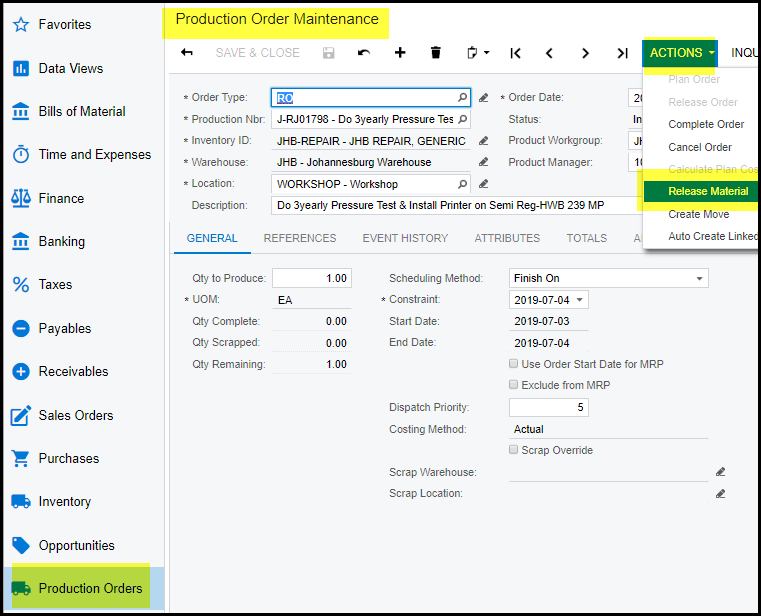Delete record using trash icon
The width and height of the screenshot is (761, 616).
[x=435, y=53]
